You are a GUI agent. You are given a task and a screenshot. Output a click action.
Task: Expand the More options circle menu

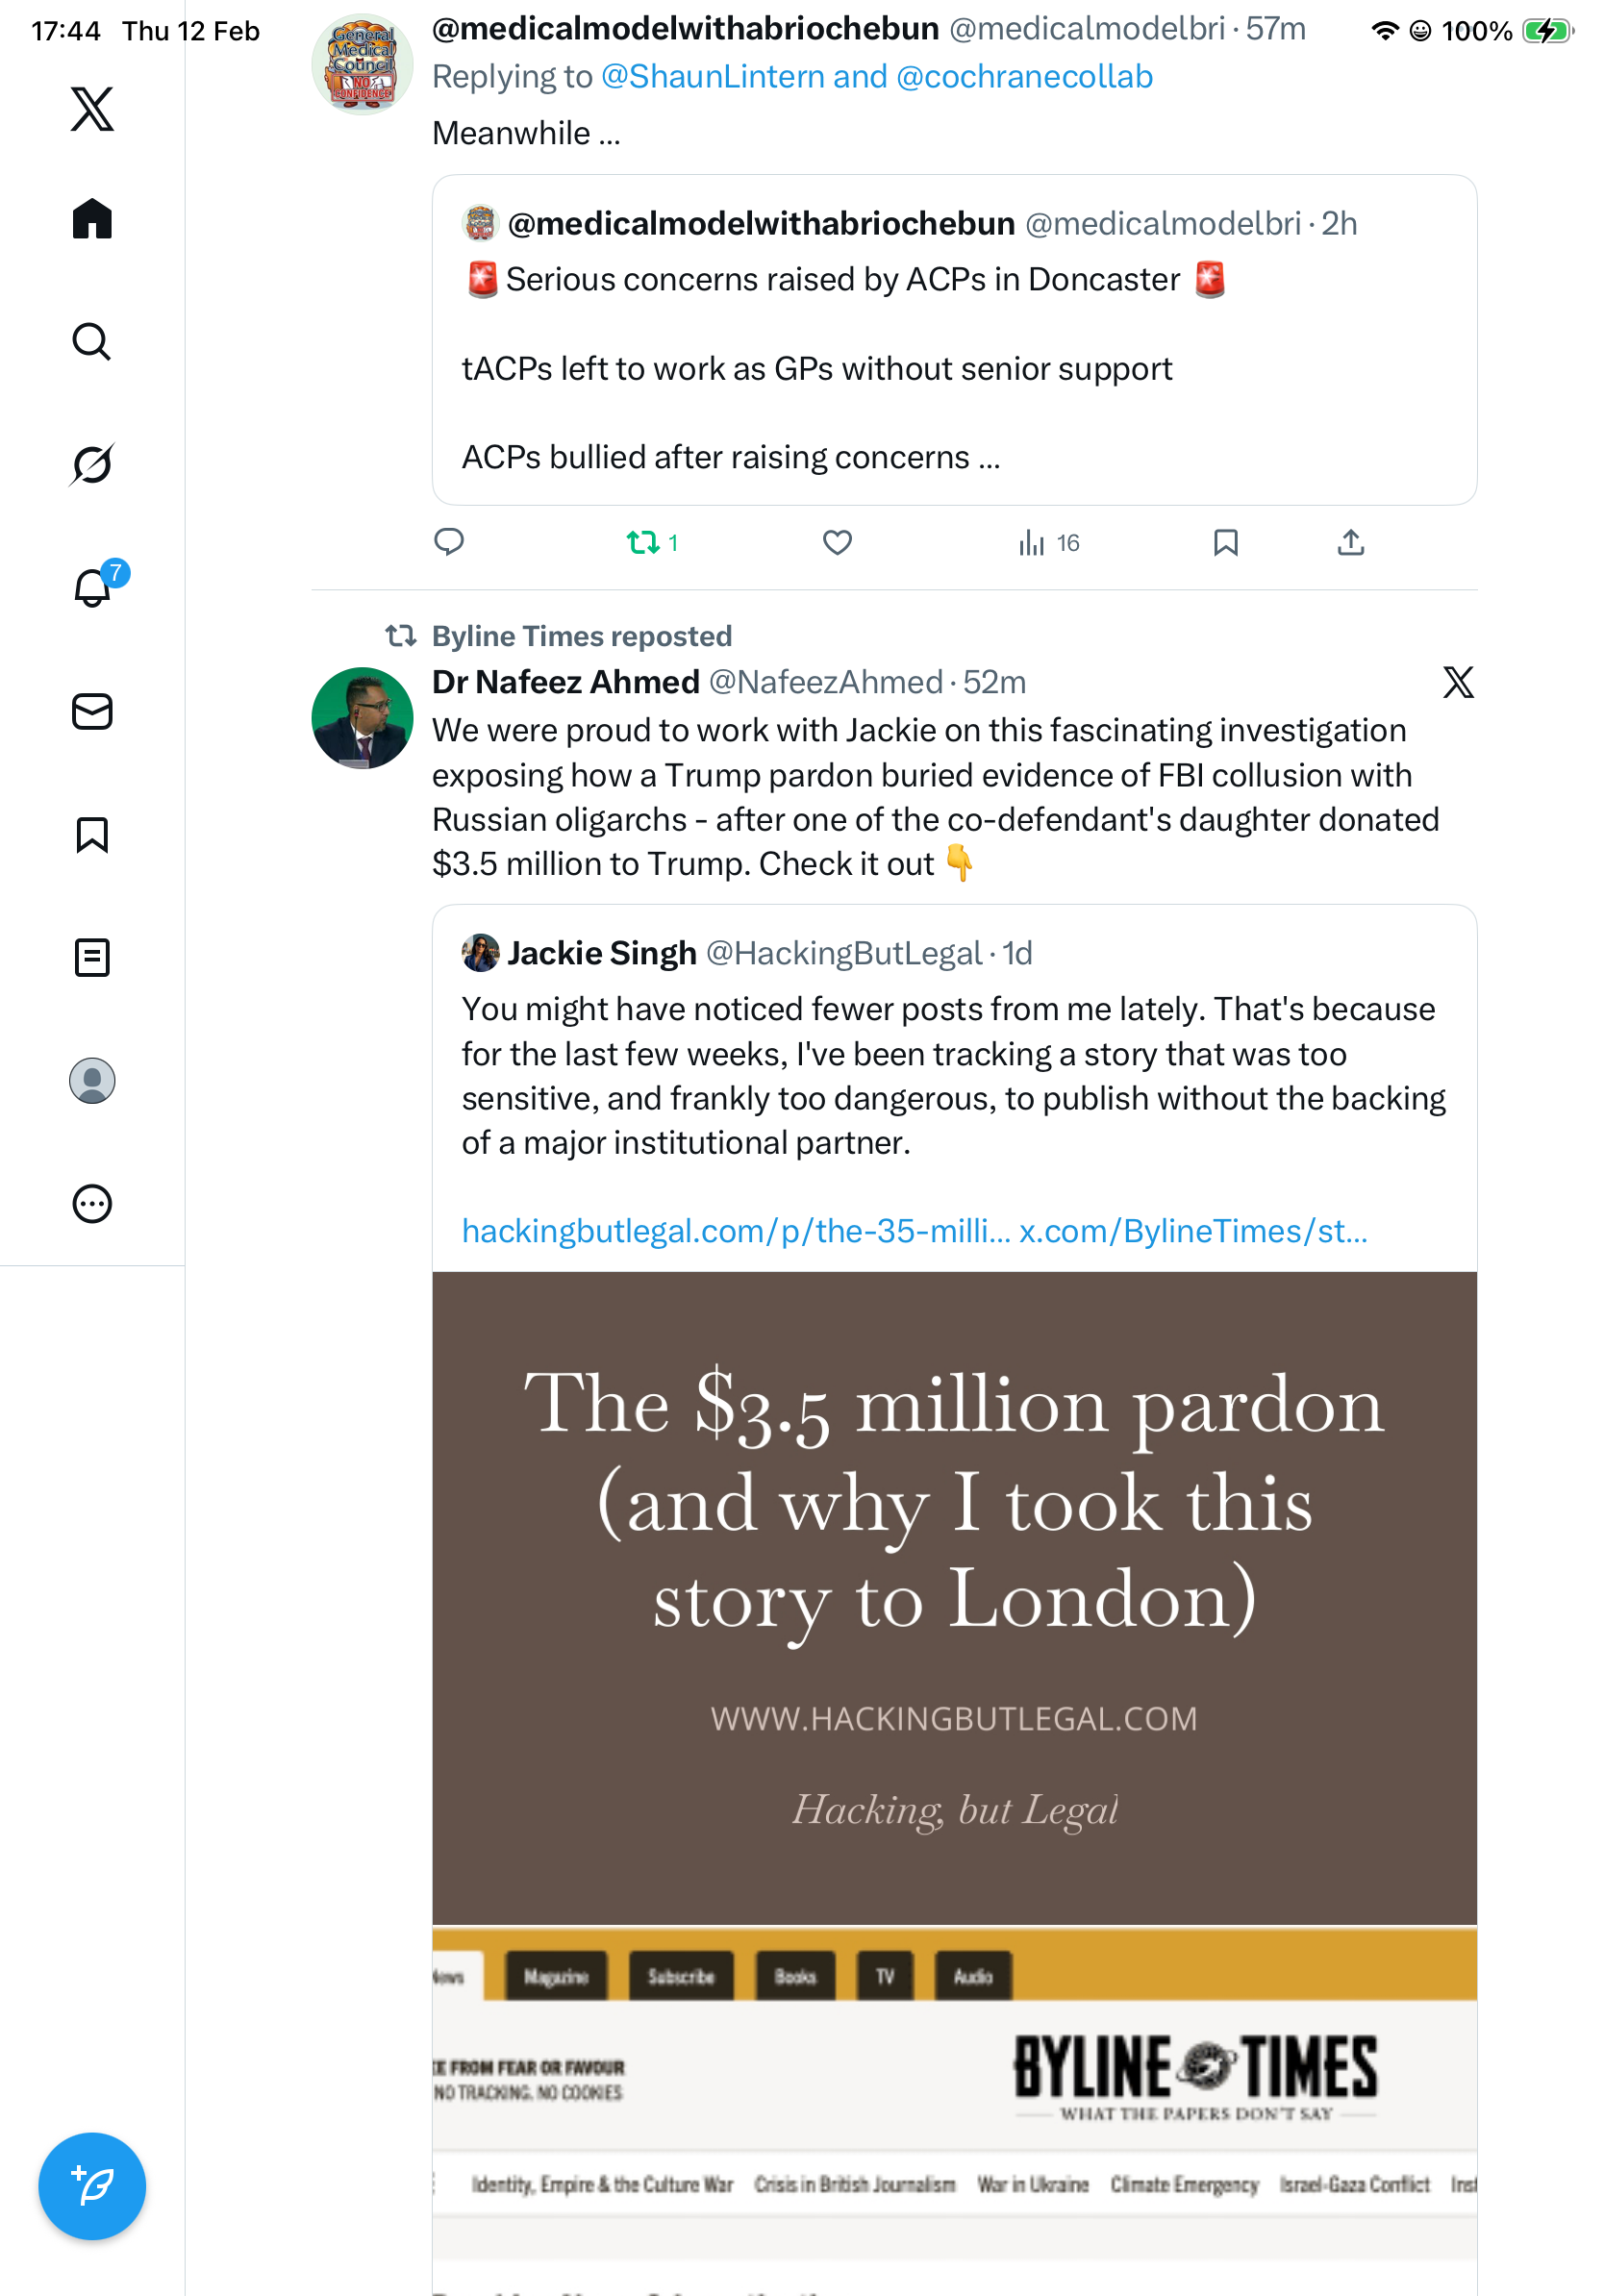coord(92,1204)
